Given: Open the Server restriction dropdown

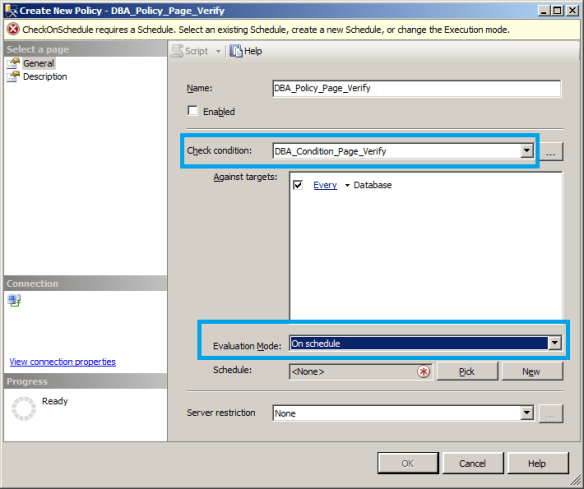Looking at the screenshot, I should (x=527, y=413).
